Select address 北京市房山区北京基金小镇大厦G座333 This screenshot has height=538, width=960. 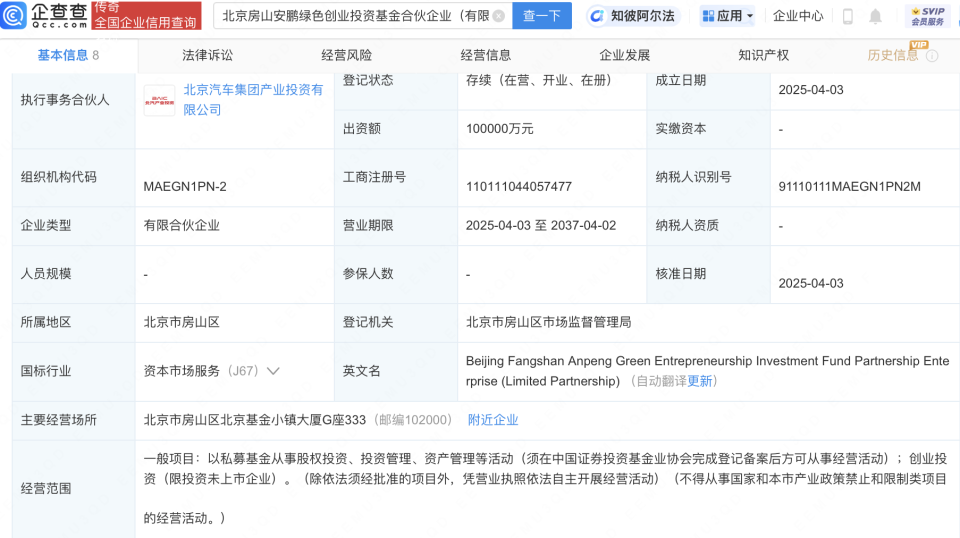click(x=255, y=420)
